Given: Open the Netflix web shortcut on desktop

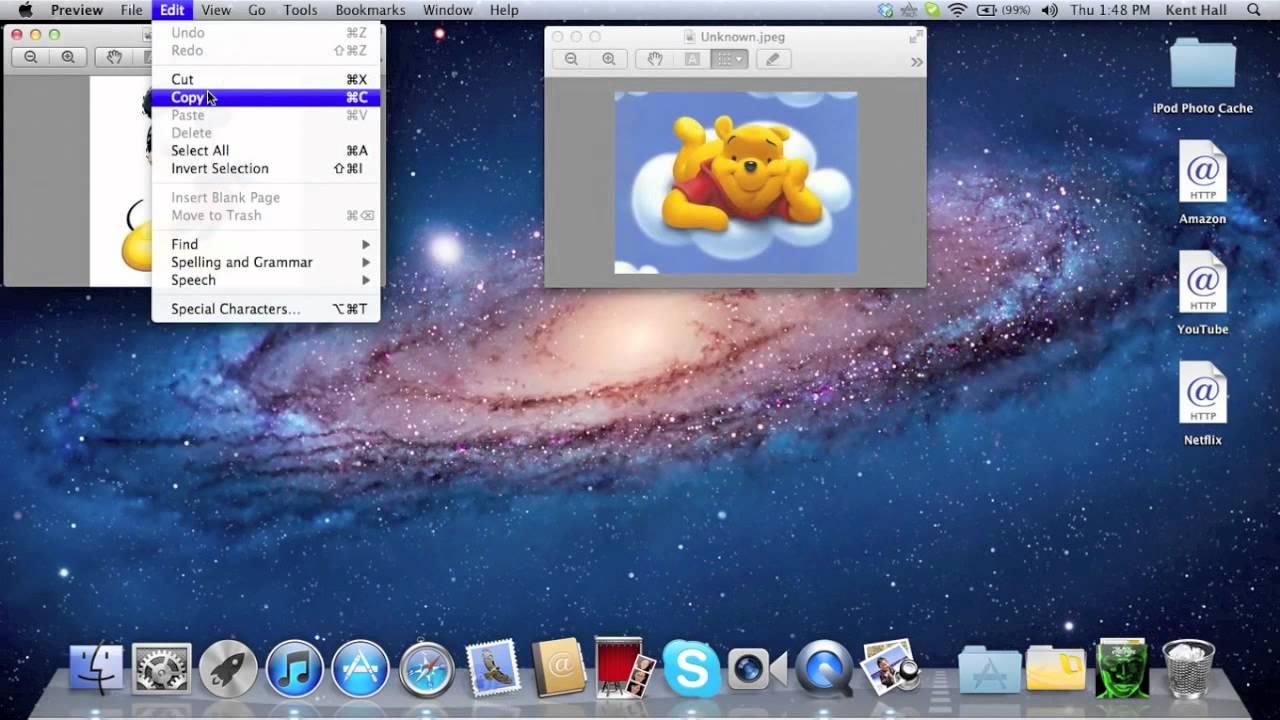Looking at the screenshot, I should (x=1202, y=404).
